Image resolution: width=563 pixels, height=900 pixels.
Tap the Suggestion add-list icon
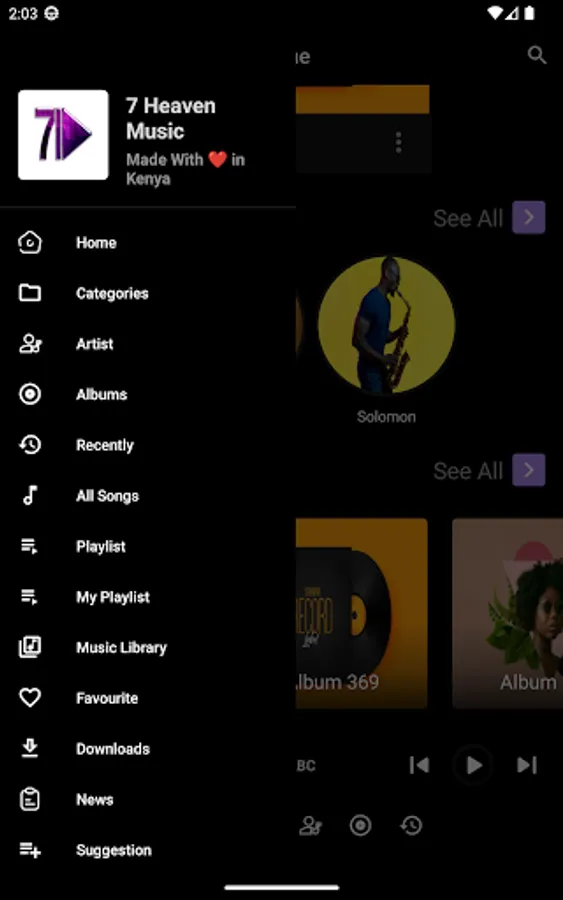30,849
